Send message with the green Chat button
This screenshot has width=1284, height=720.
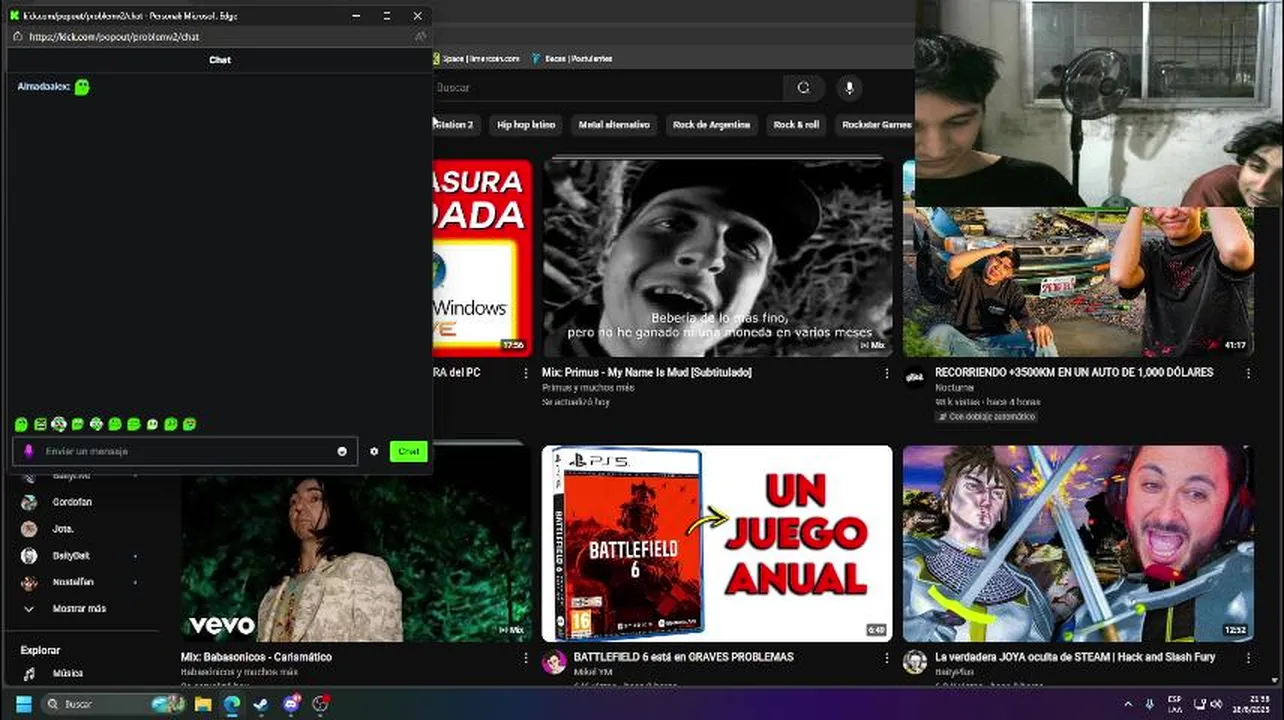tap(408, 451)
